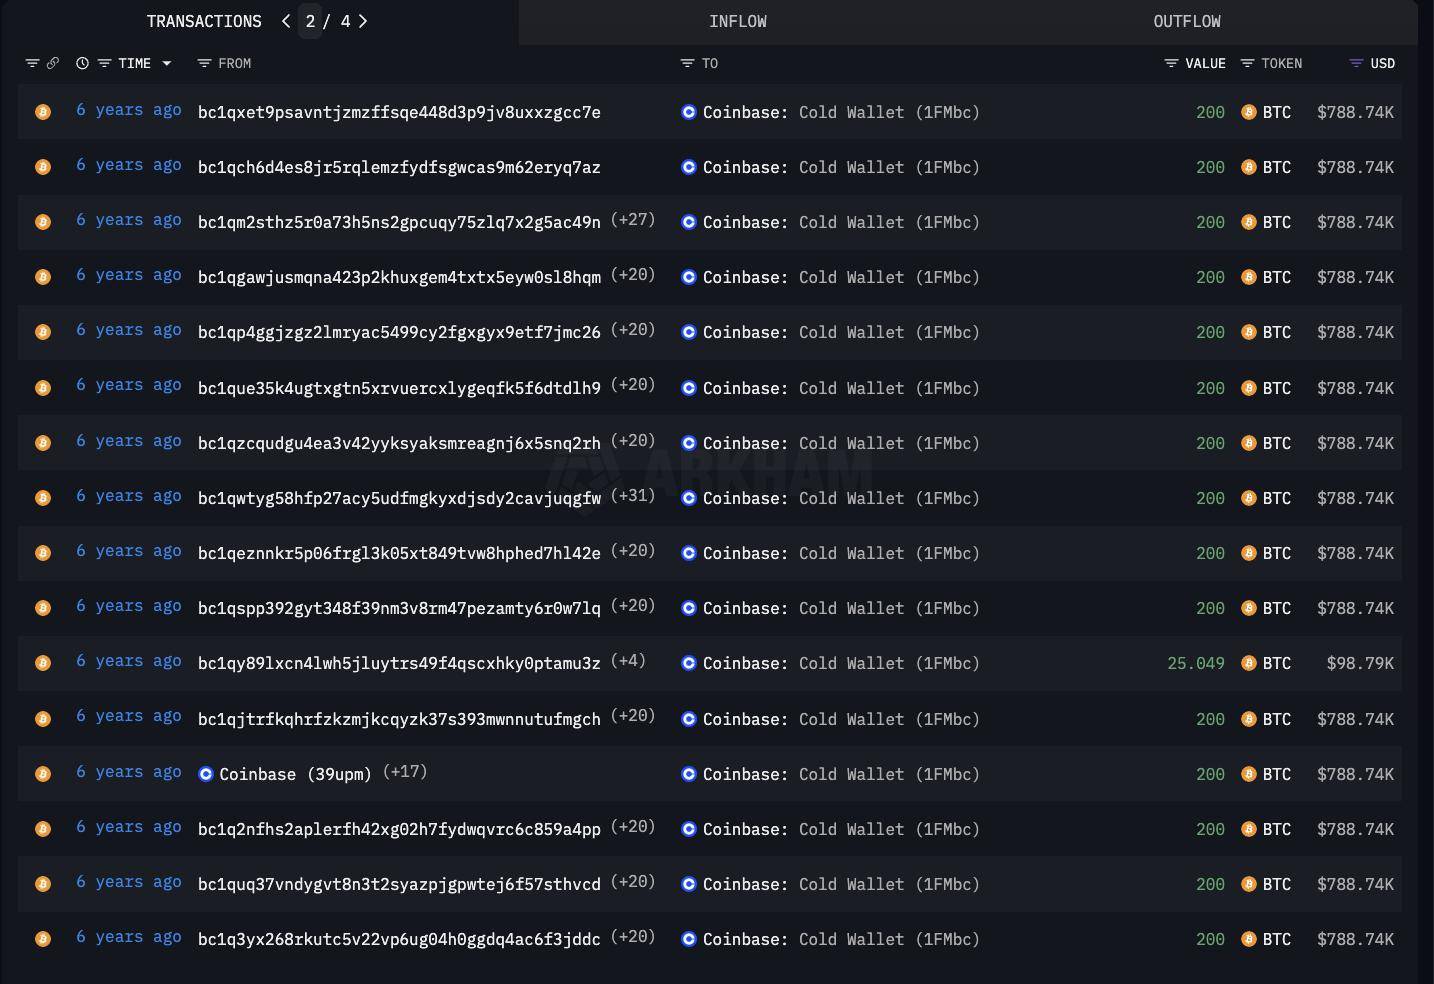Click BTC token icon in the first row

(x=1248, y=112)
